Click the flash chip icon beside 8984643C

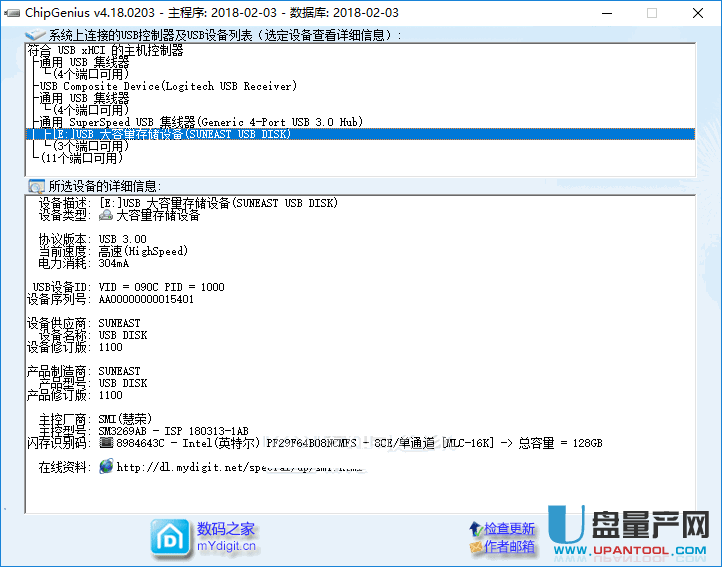[x=106, y=443]
